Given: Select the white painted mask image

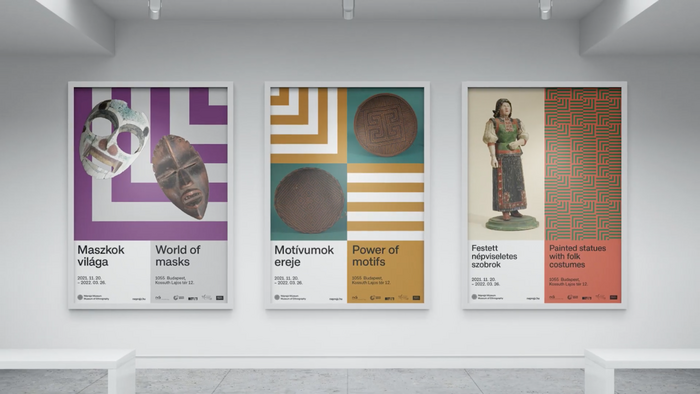Looking at the screenshot, I should click(114, 138).
